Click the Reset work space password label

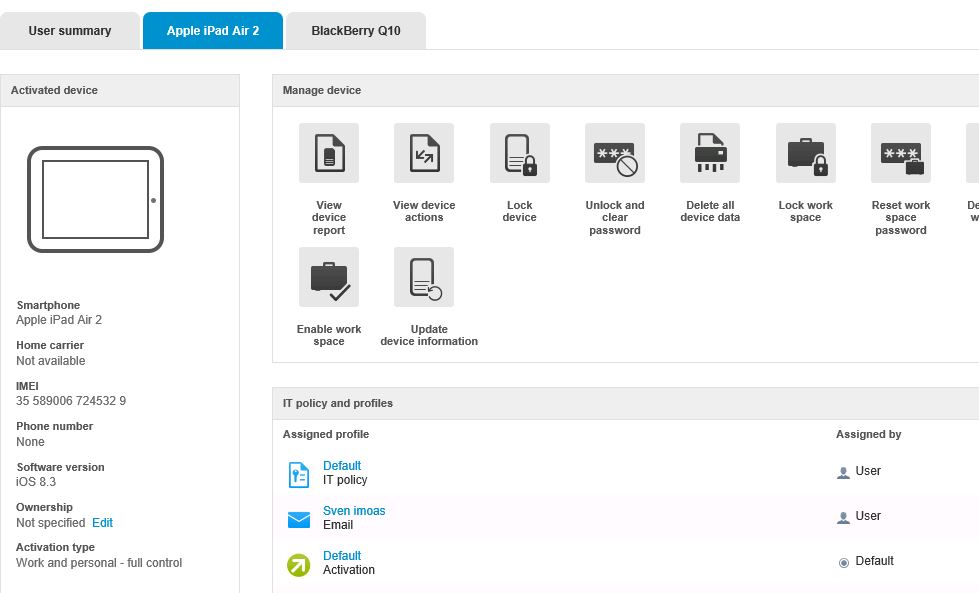(x=901, y=217)
